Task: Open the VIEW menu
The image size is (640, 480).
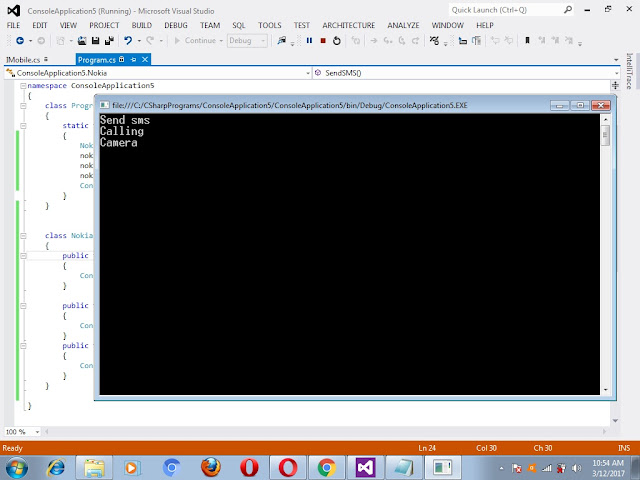Action: [x=68, y=25]
